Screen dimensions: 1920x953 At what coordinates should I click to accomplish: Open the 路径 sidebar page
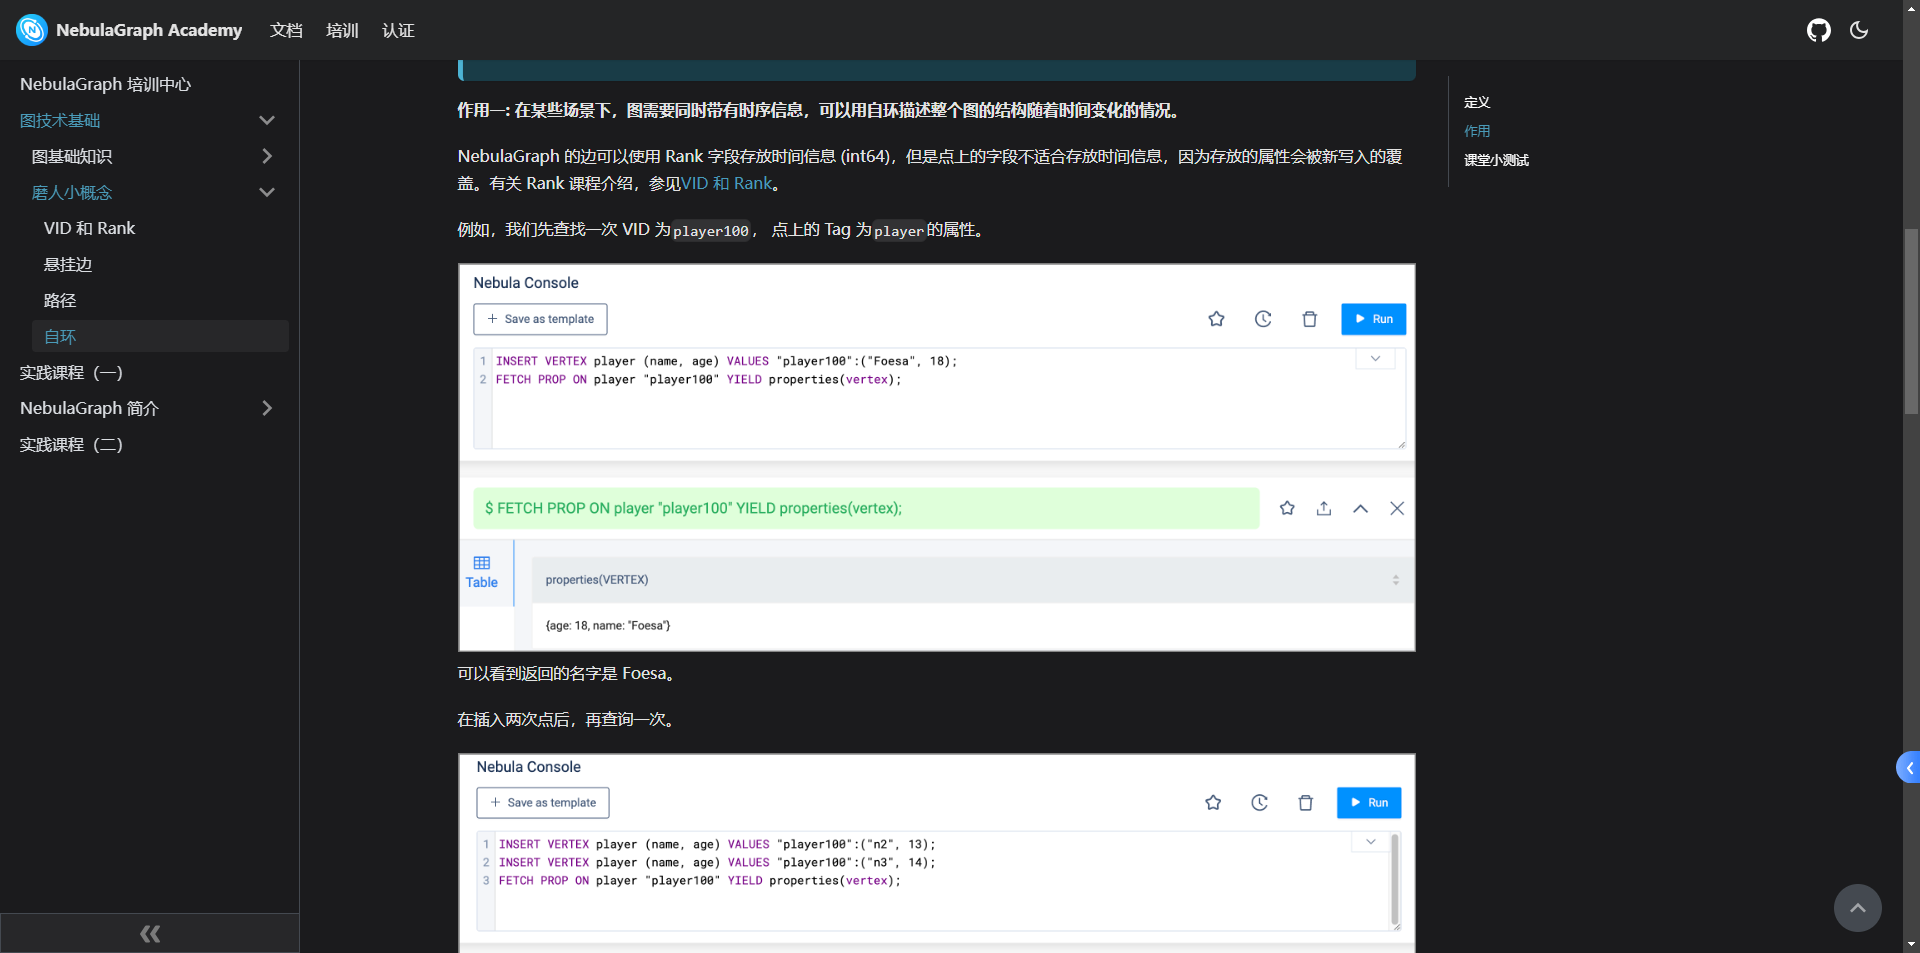pos(60,300)
